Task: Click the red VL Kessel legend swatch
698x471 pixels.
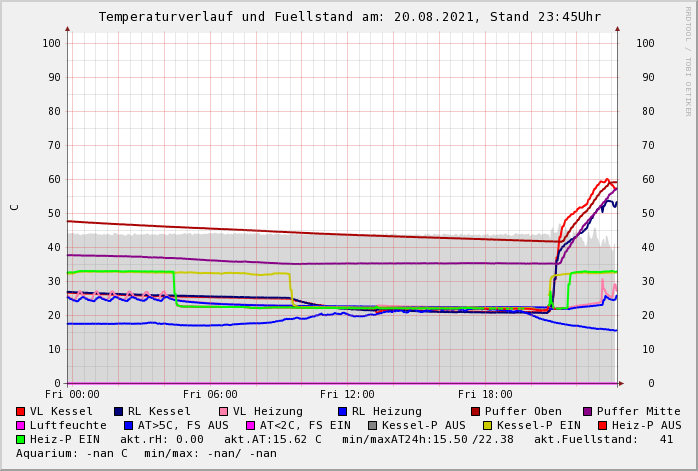Action: (x=21, y=411)
